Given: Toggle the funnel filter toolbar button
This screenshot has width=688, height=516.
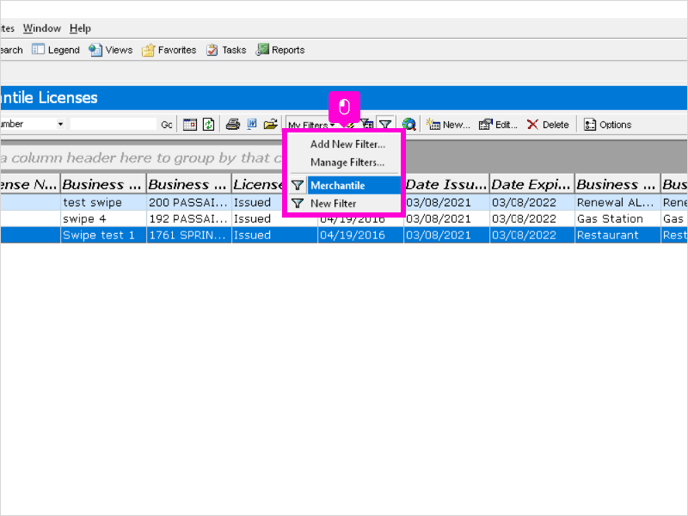Looking at the screenshot, I should coord(385,125).
